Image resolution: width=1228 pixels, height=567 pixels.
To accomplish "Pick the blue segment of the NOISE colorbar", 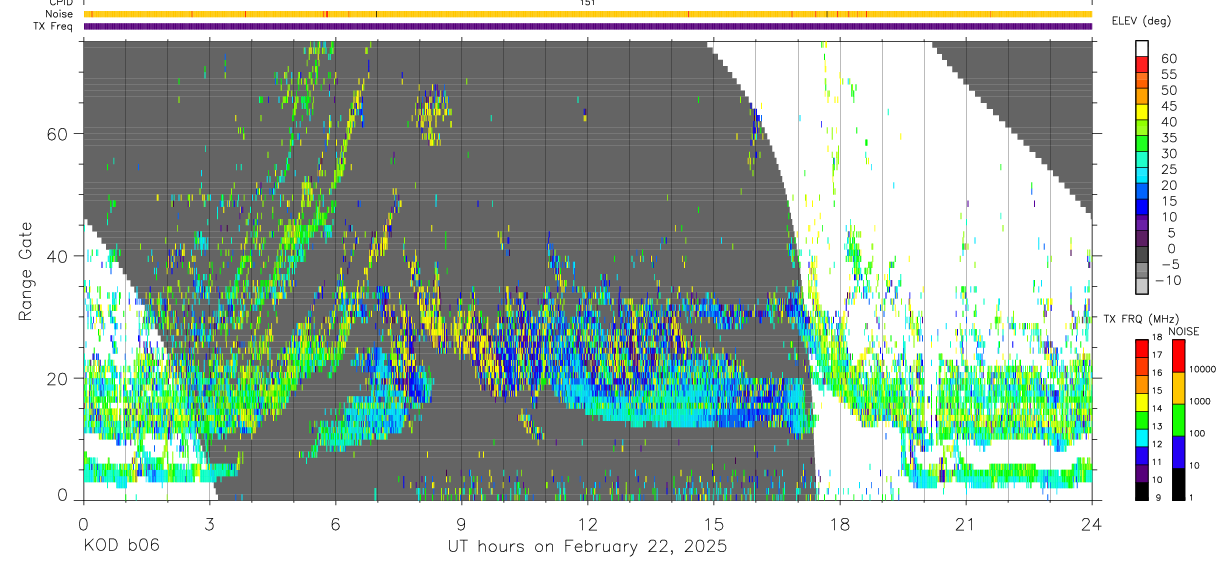I will pyautogui.click(x=1179, y=452).
